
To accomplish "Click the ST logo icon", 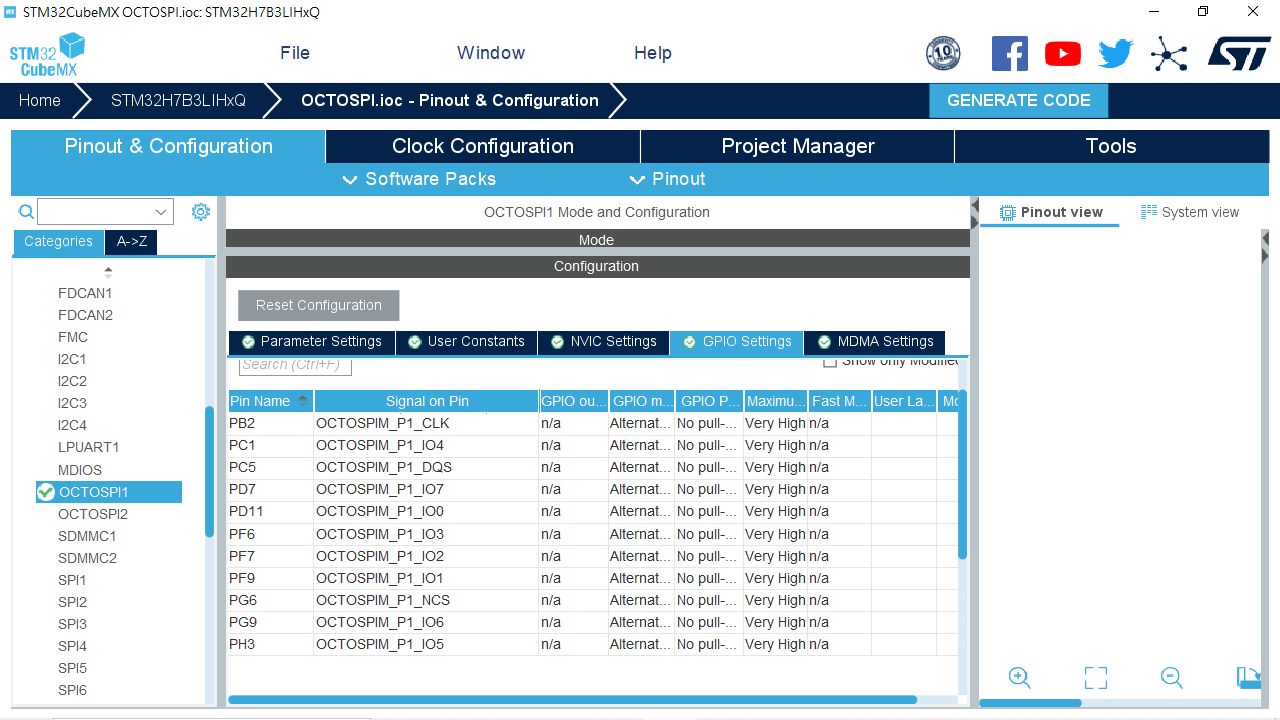I will 1239,53.
